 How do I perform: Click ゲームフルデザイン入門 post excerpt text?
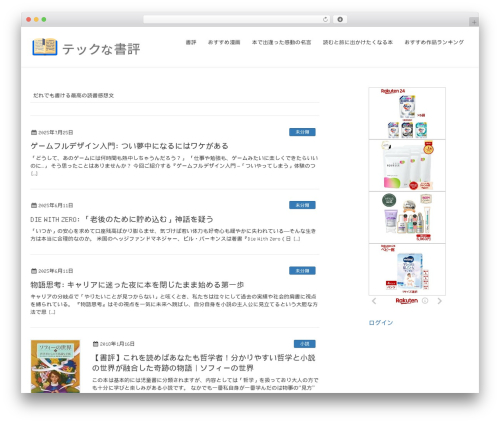[x=174, y=166]
